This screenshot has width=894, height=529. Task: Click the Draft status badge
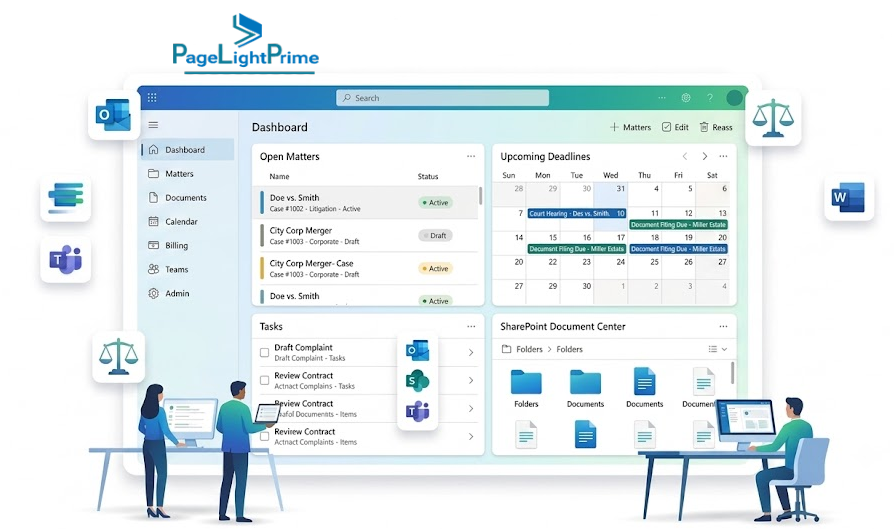click(436, 235)
